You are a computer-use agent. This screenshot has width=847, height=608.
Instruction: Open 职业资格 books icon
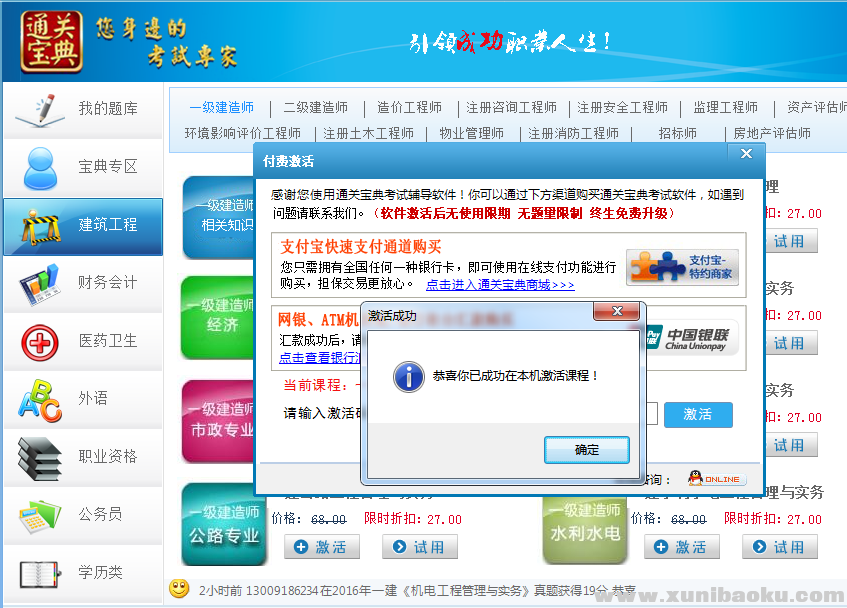pyautogui.click(x=40, y=457)
